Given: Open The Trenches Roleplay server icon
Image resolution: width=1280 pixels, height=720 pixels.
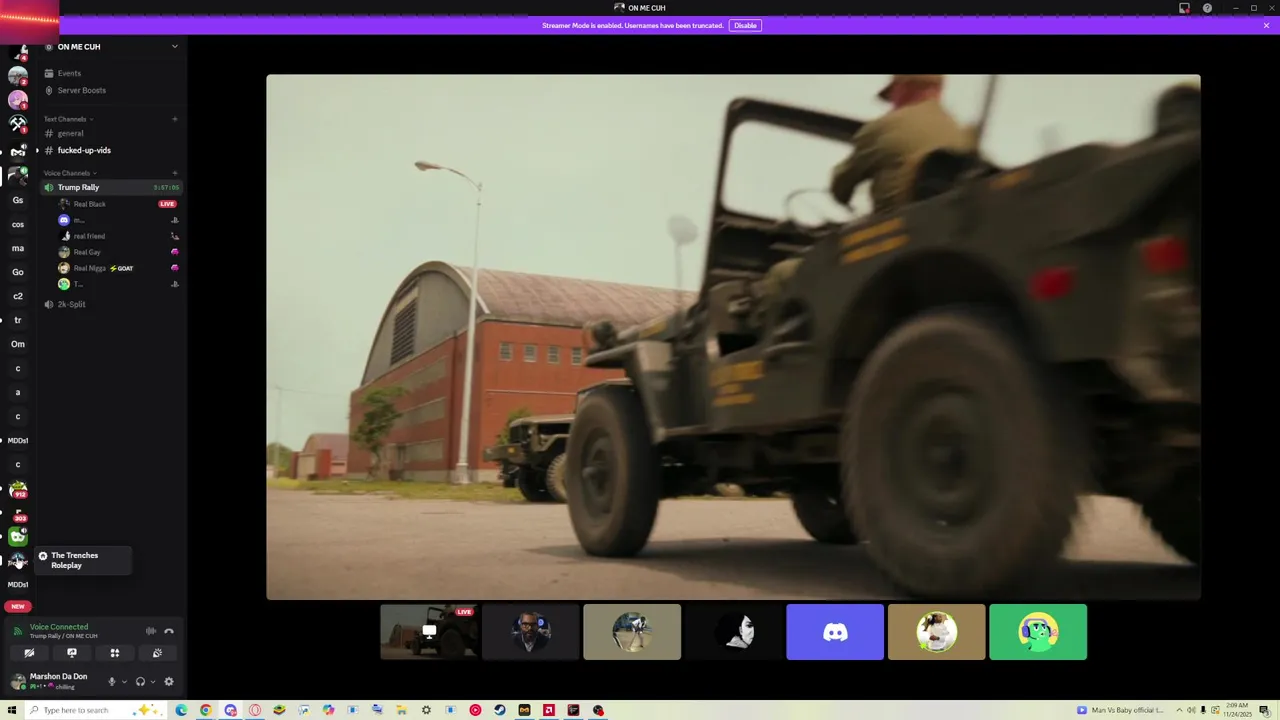Looking at the screenshot, I should [18, 560].
